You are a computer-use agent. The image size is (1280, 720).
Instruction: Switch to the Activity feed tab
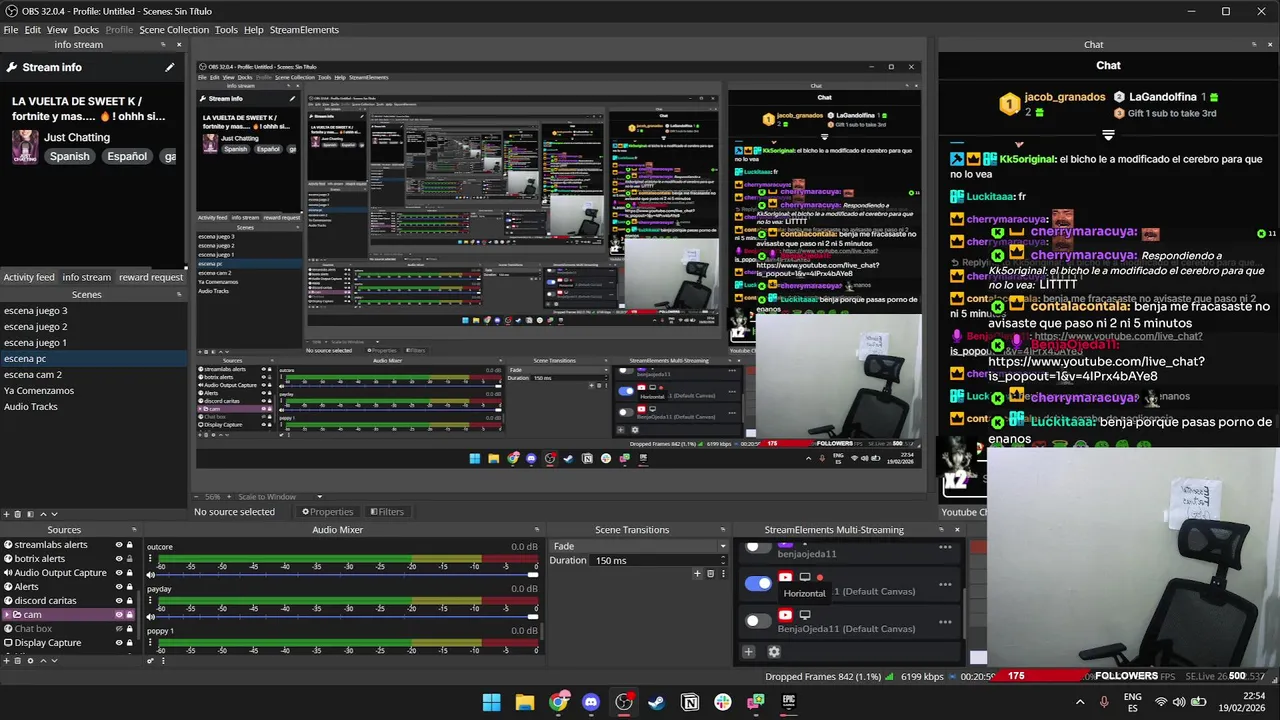coord(29,277)
